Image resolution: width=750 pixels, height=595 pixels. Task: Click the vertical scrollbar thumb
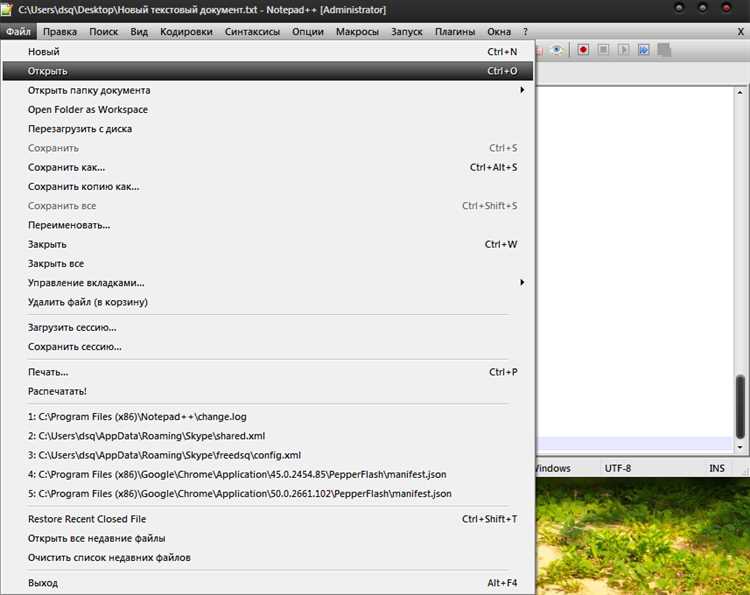(x=740, y=407)
